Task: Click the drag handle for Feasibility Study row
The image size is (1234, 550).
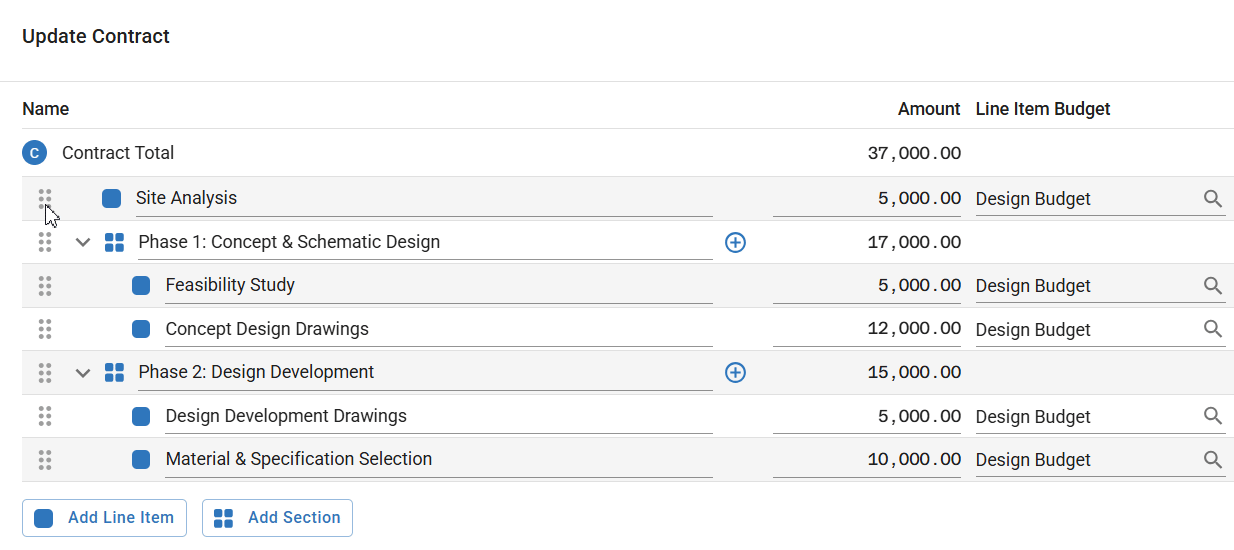Action: [45, 286]
